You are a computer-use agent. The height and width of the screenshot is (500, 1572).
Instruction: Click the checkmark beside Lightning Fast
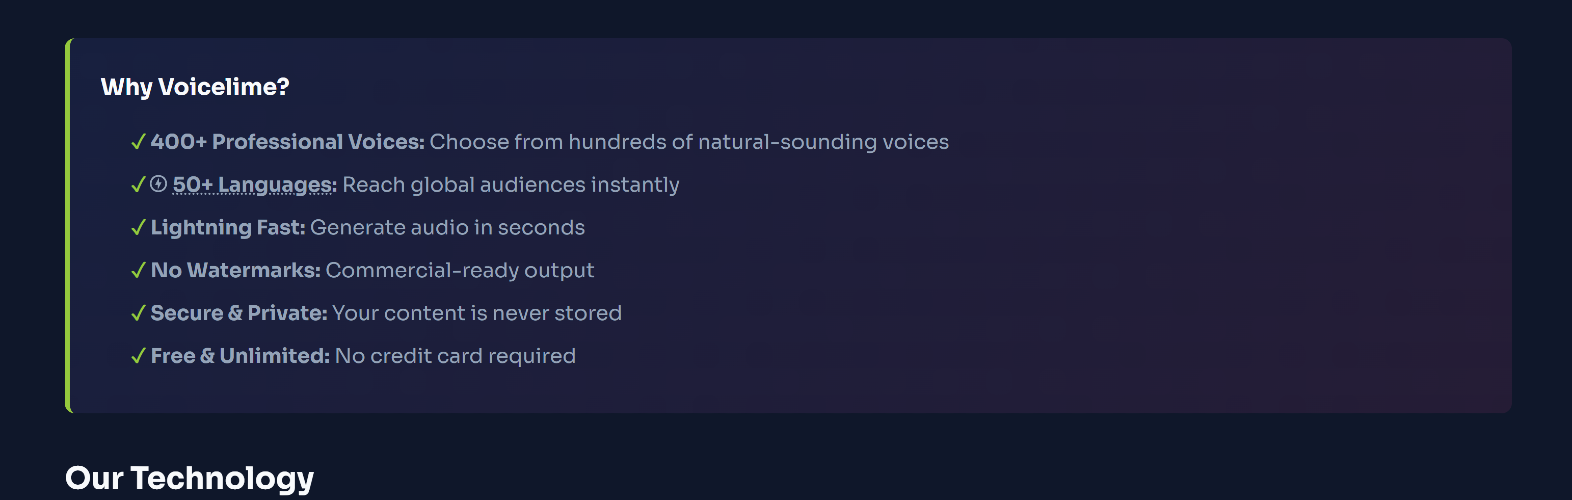(x=138, y=228)
